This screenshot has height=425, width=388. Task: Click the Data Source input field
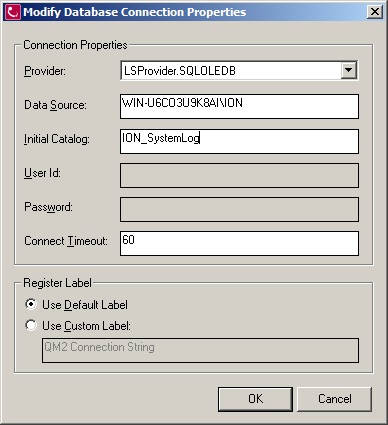coord(239,106)
